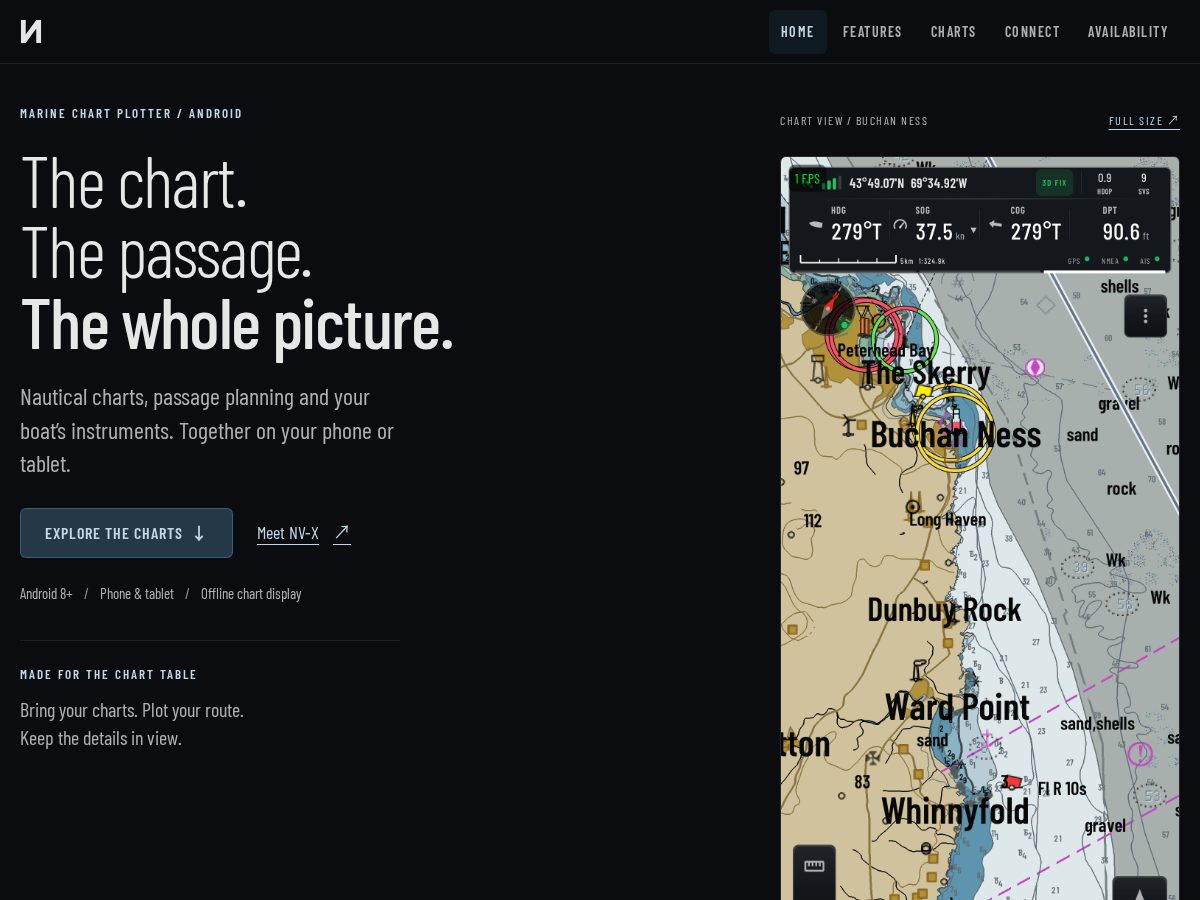The image size is (1200, 900).
Task: Click the Chart View / Buchan Ness caption
Action: click(854, 121)
